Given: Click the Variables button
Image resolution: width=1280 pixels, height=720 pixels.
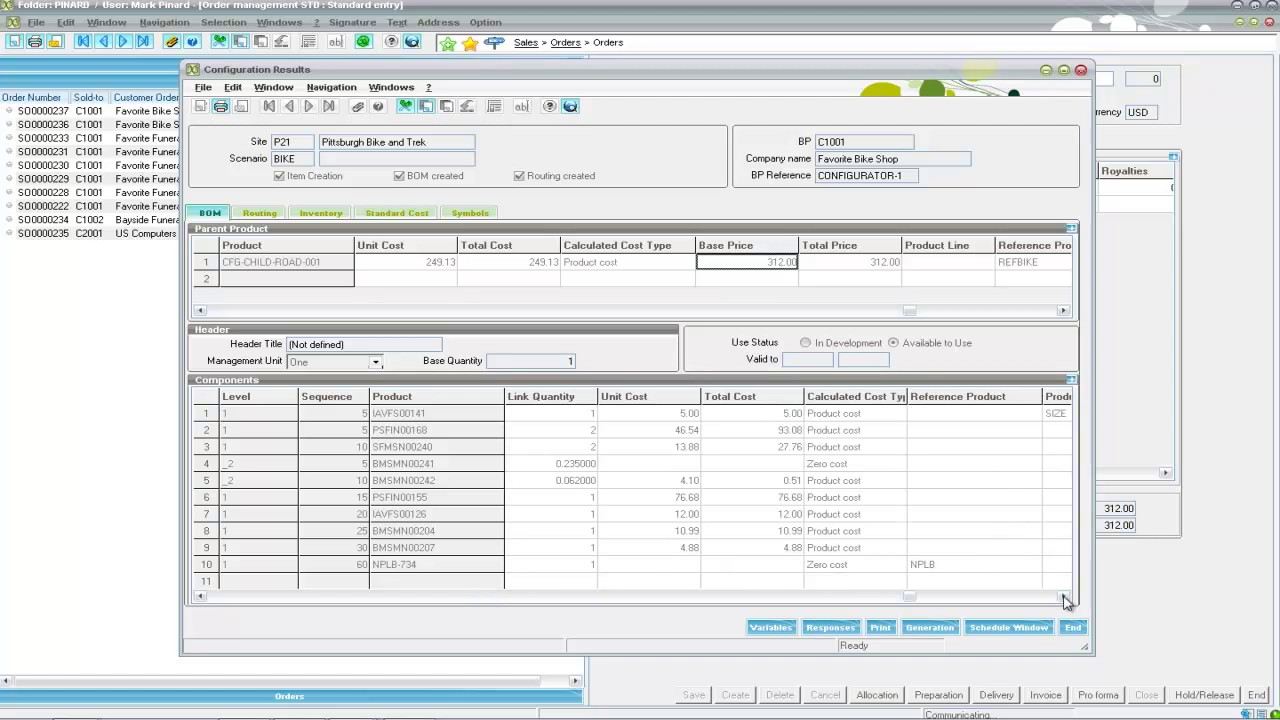Looking at the screenshot, I should coord(771,628).
